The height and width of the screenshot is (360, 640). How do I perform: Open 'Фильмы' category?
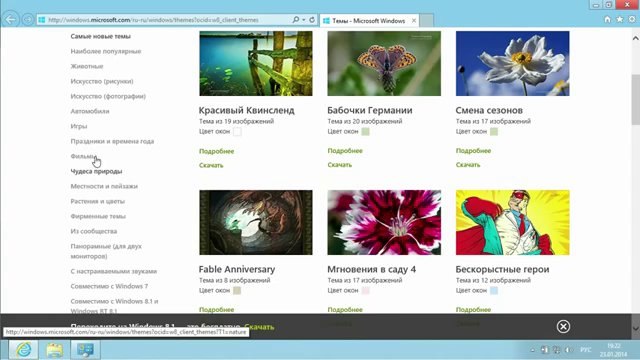click(83, 156)
